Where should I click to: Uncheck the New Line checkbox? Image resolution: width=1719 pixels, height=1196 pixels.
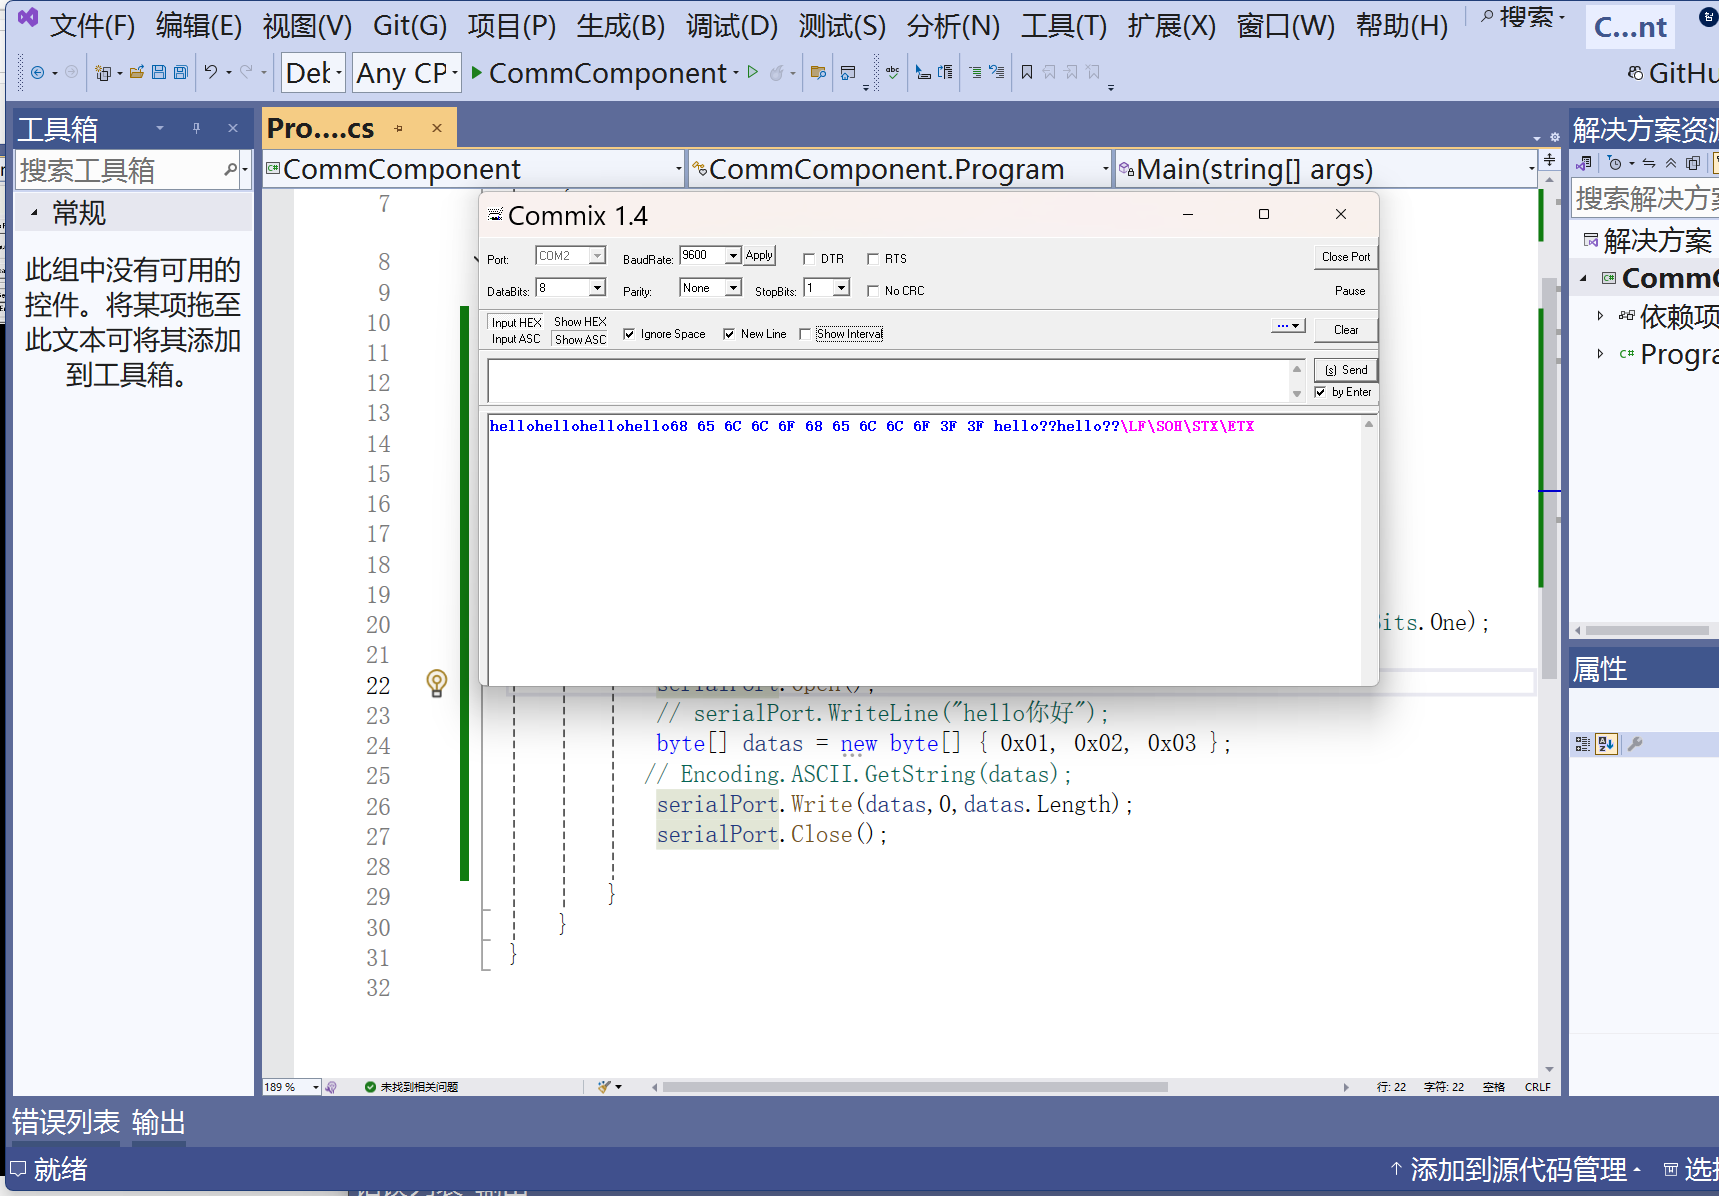pyautogui.click(x=729, y=334)
